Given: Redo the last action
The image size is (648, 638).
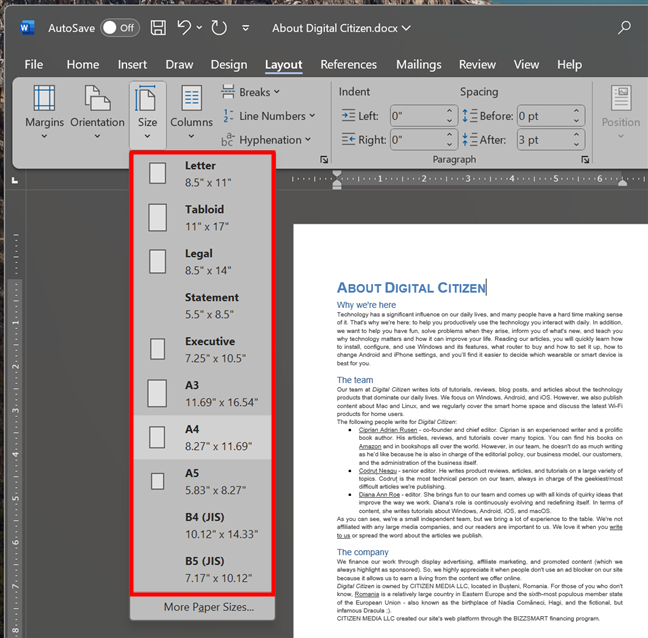Looking at the screenshot, I should point(219,28).
